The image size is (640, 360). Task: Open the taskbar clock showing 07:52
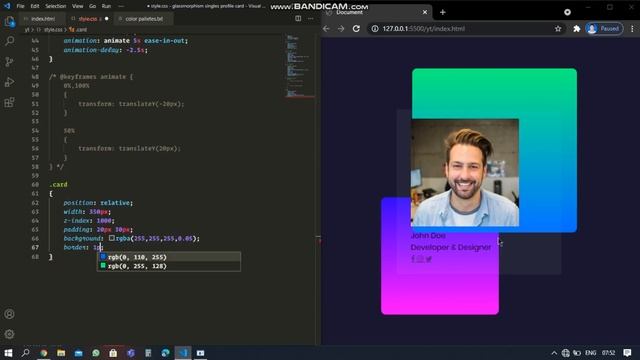click(x=609, y=353)
